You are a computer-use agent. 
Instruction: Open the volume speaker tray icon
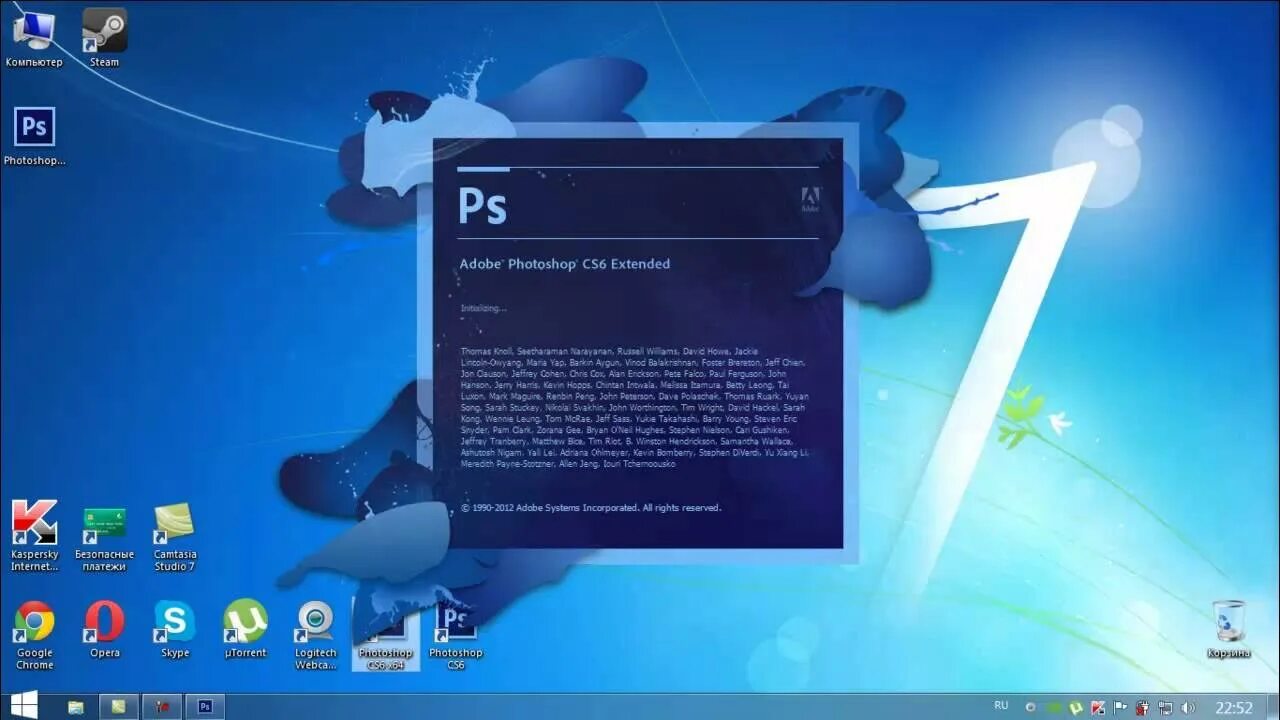(1187, 708)
